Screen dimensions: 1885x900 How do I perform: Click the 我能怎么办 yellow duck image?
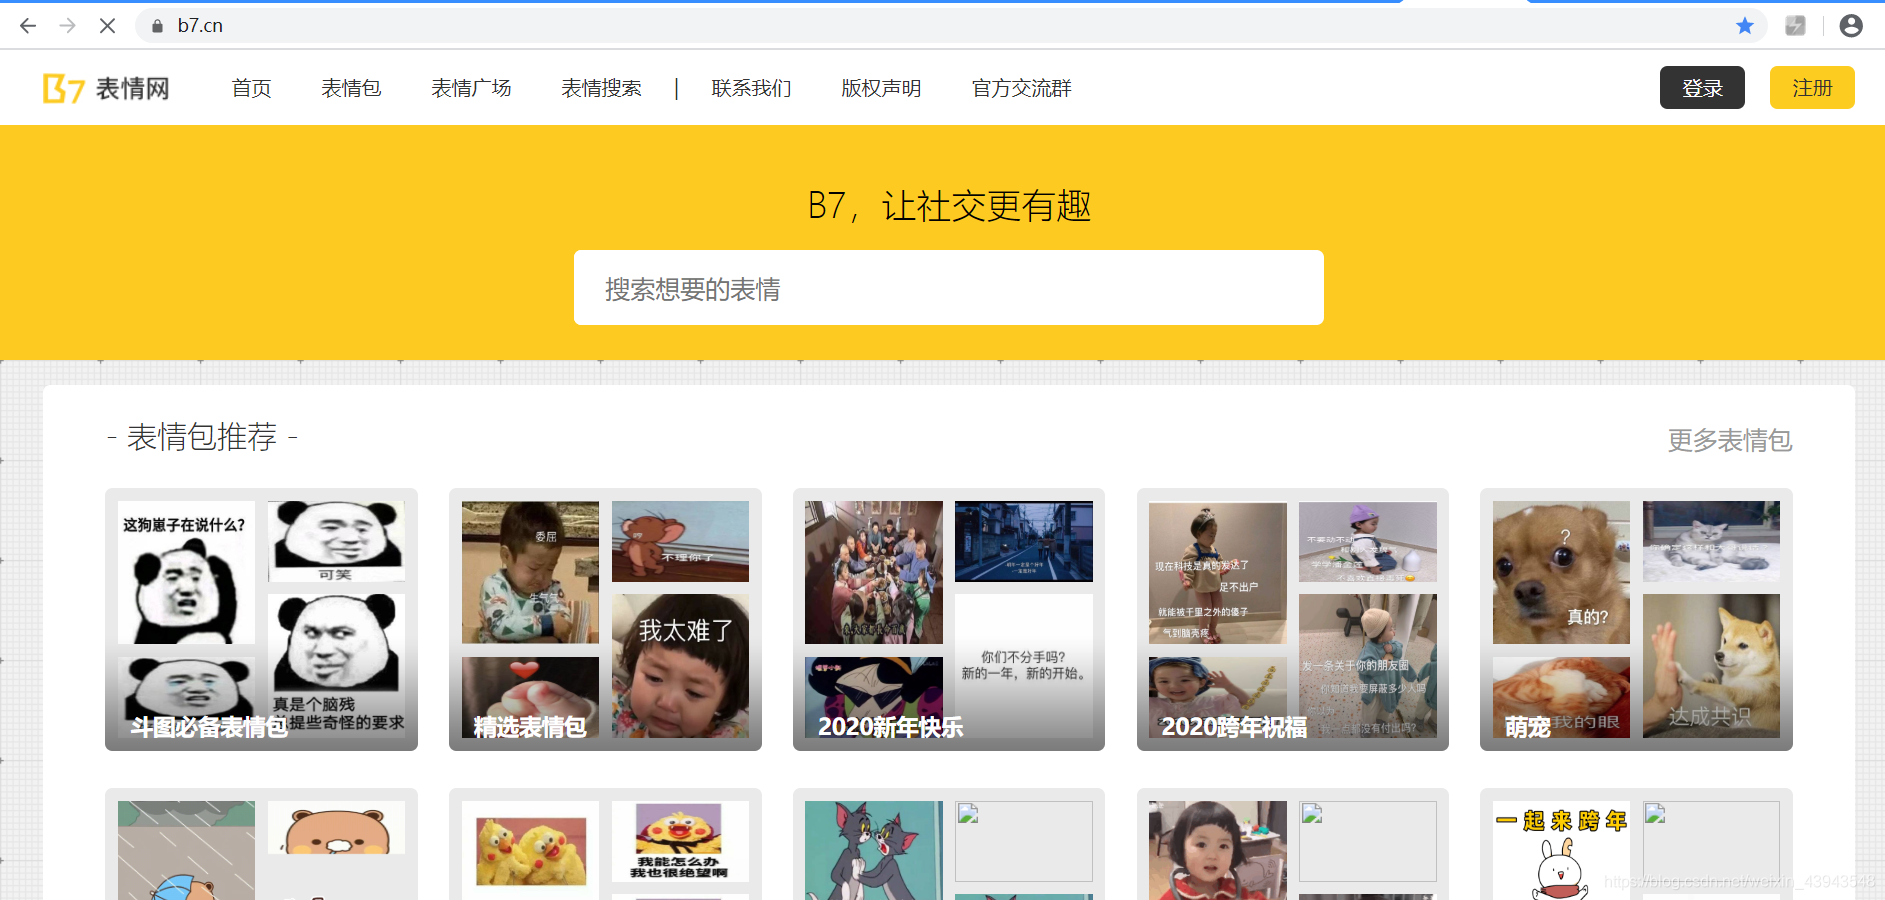680,841
